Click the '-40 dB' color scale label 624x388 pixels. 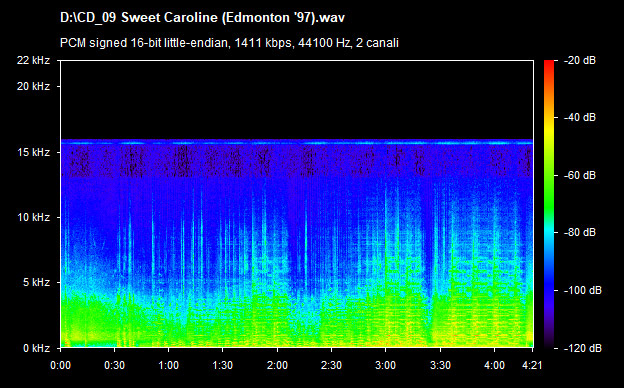[580, 117]
